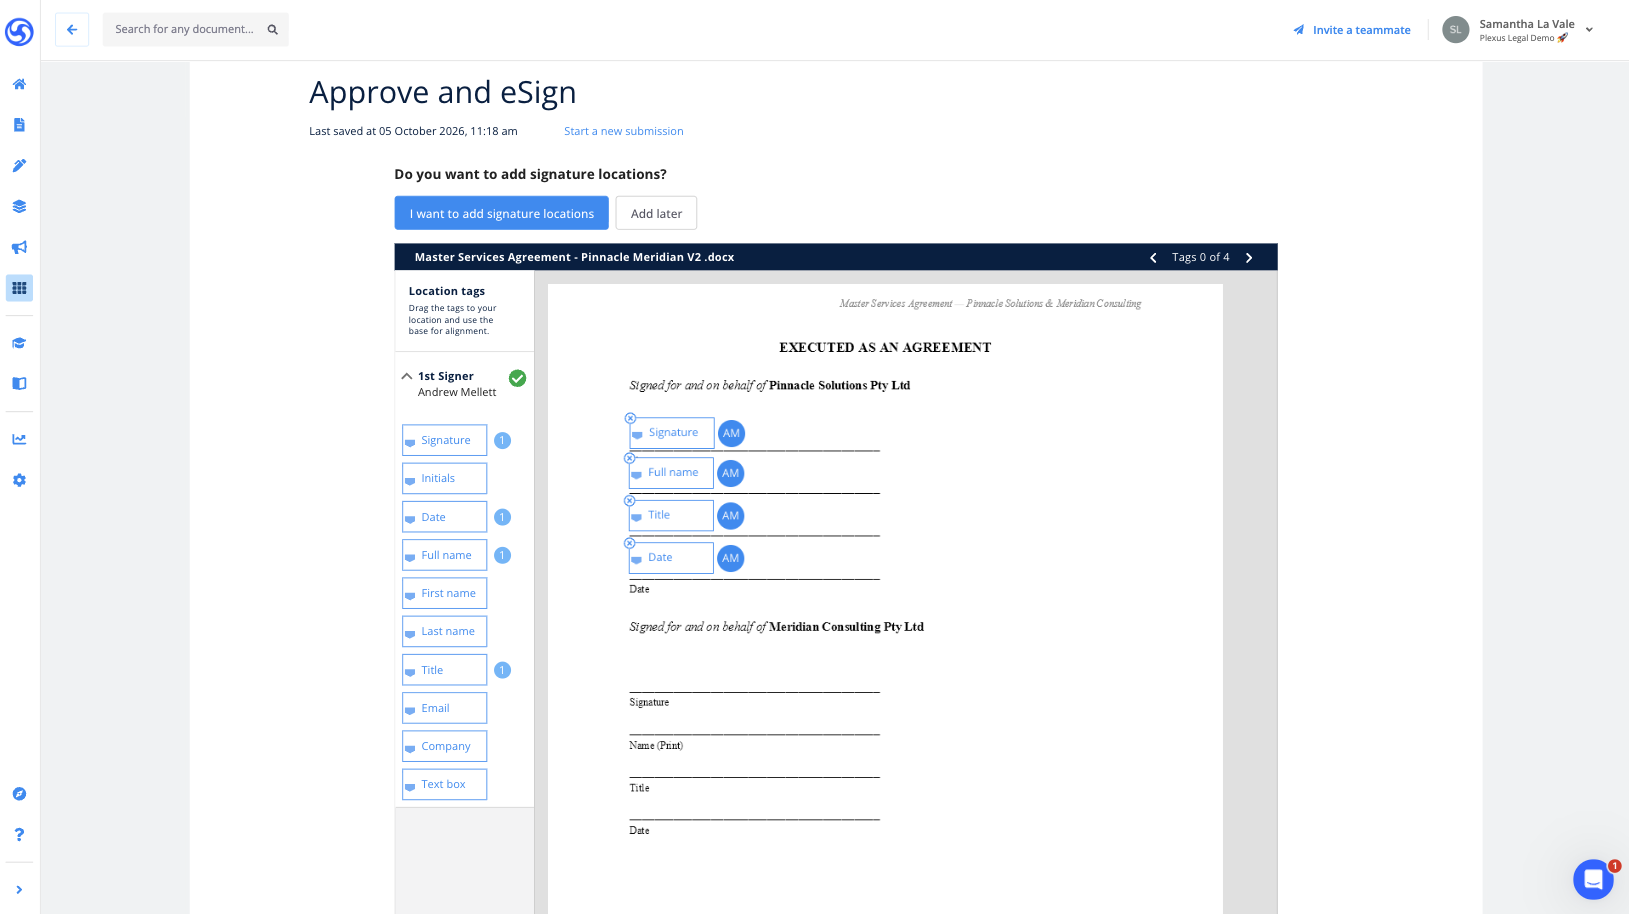This screenshot has height=914, width=1629.
Task: Collapse the 1st Signer section
Action: (x=406, y=377)
